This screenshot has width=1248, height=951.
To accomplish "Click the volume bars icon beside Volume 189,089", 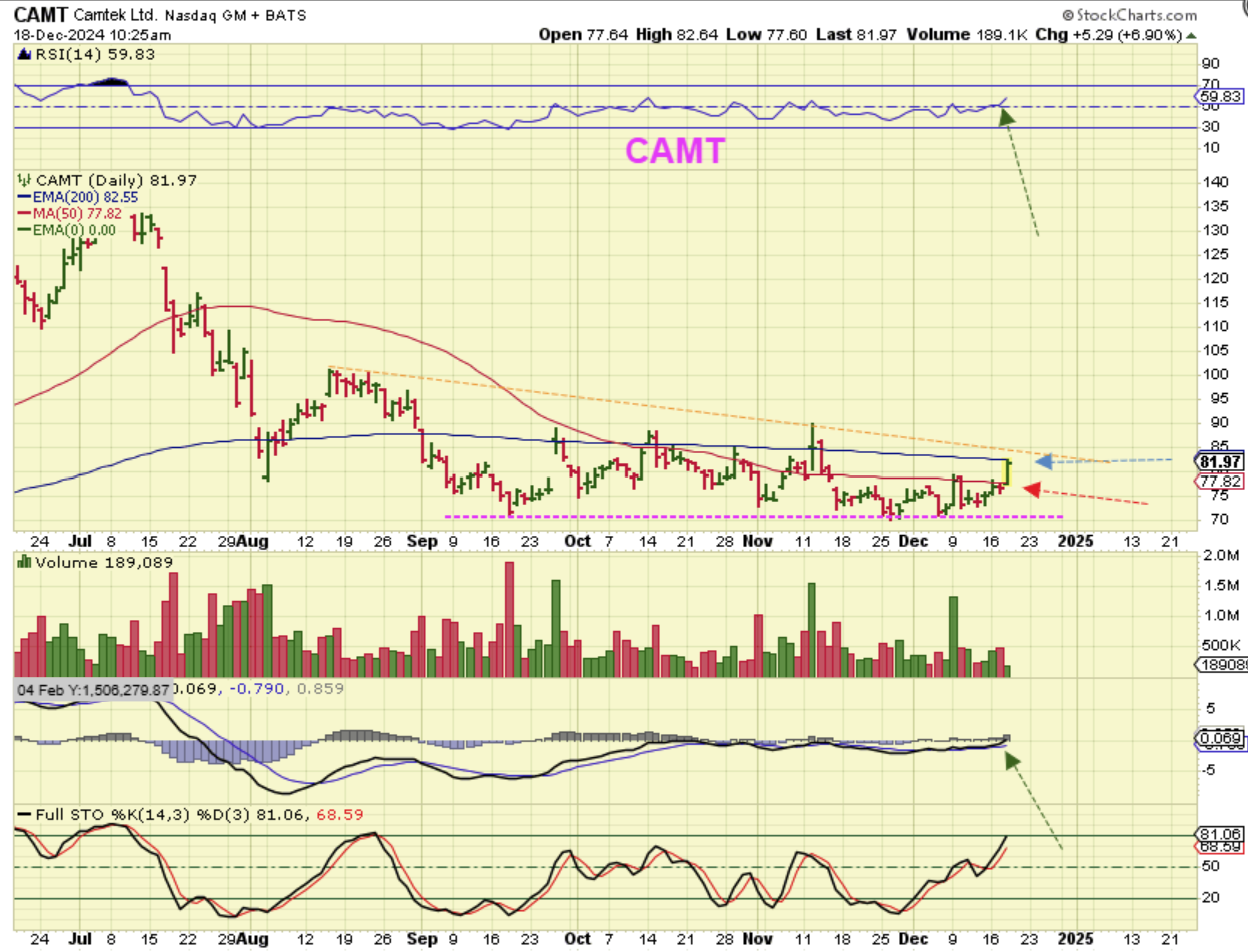I will (x=24, y=563).
